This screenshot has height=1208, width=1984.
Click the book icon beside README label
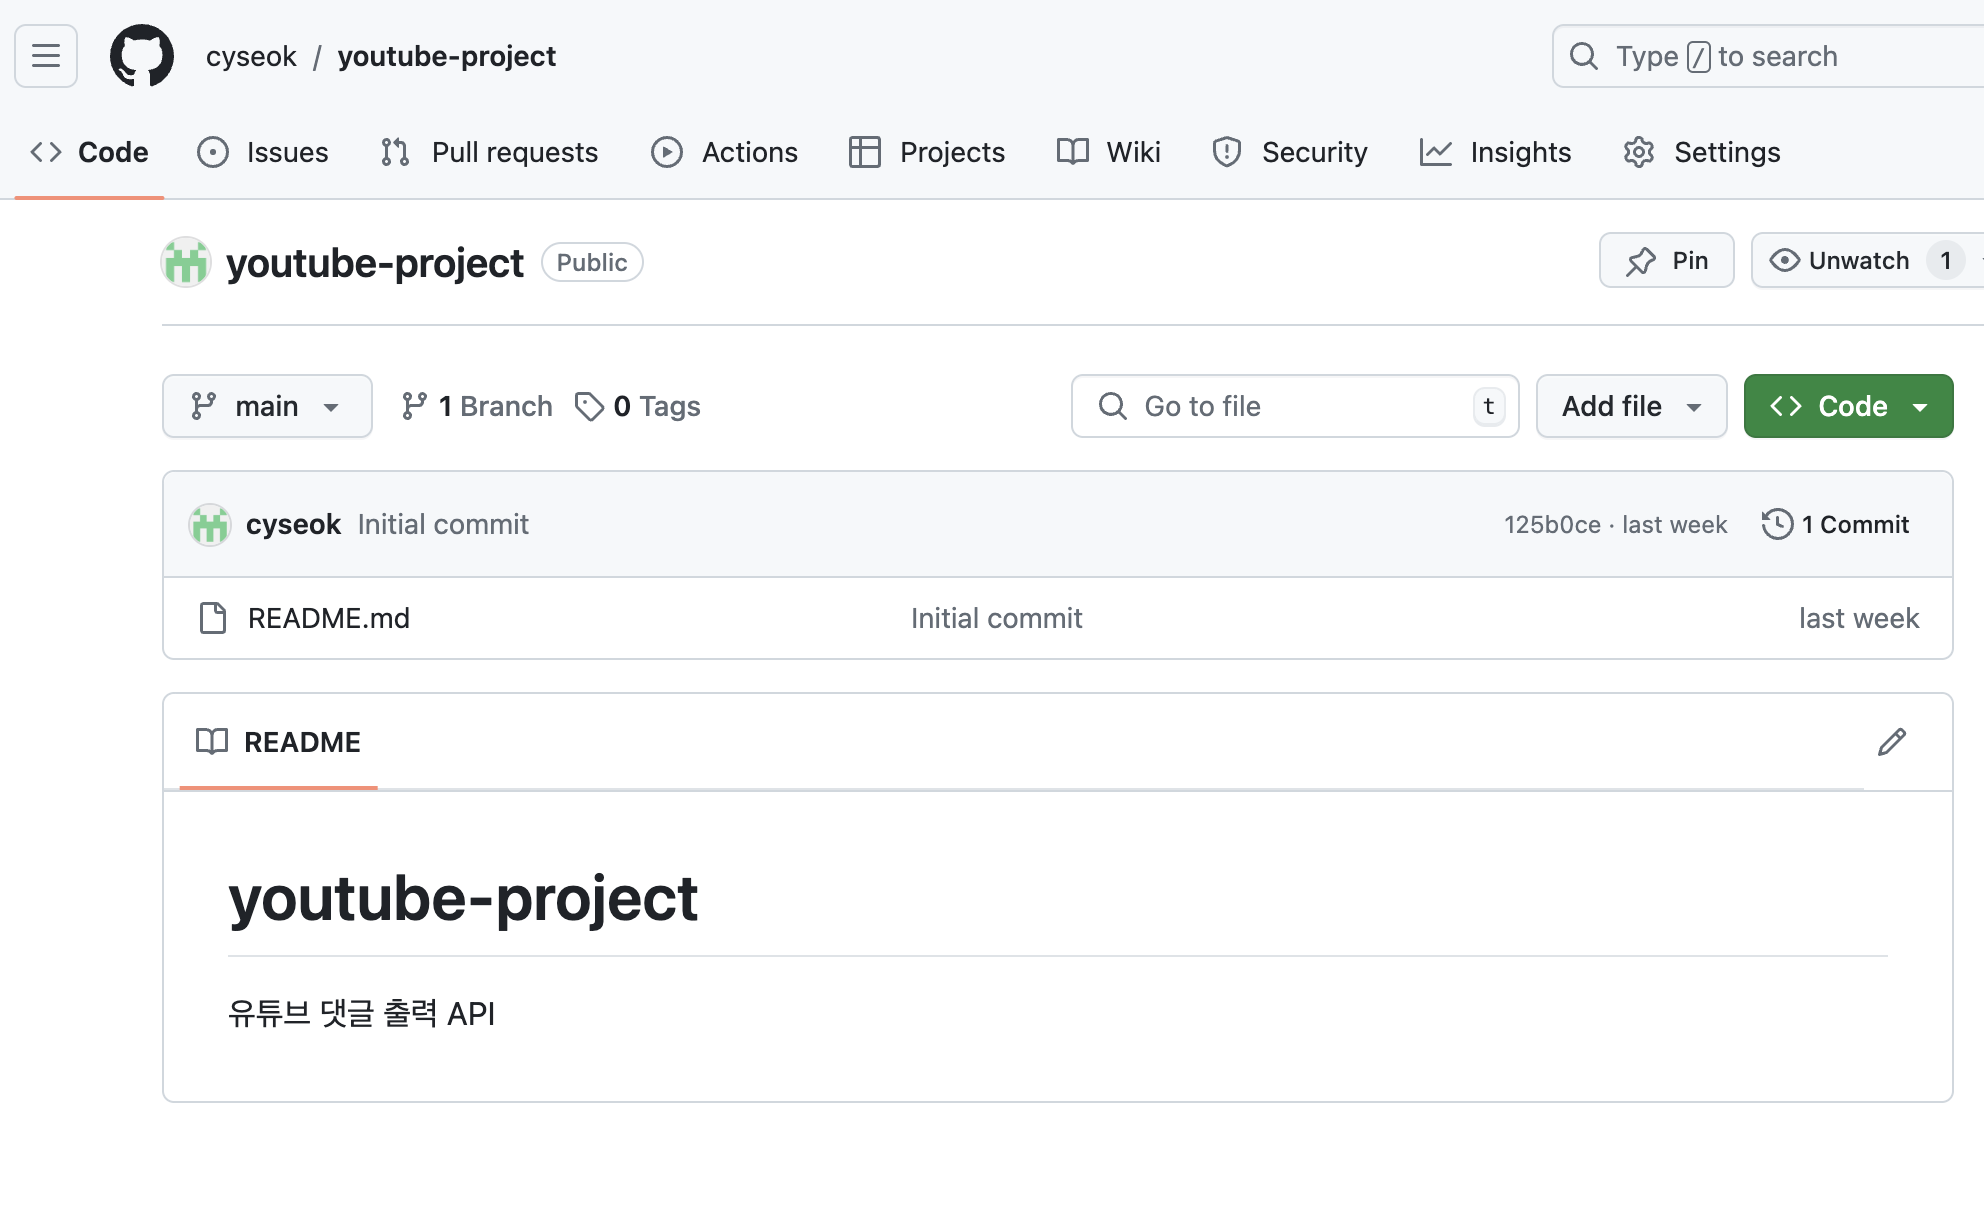point(212,742)
